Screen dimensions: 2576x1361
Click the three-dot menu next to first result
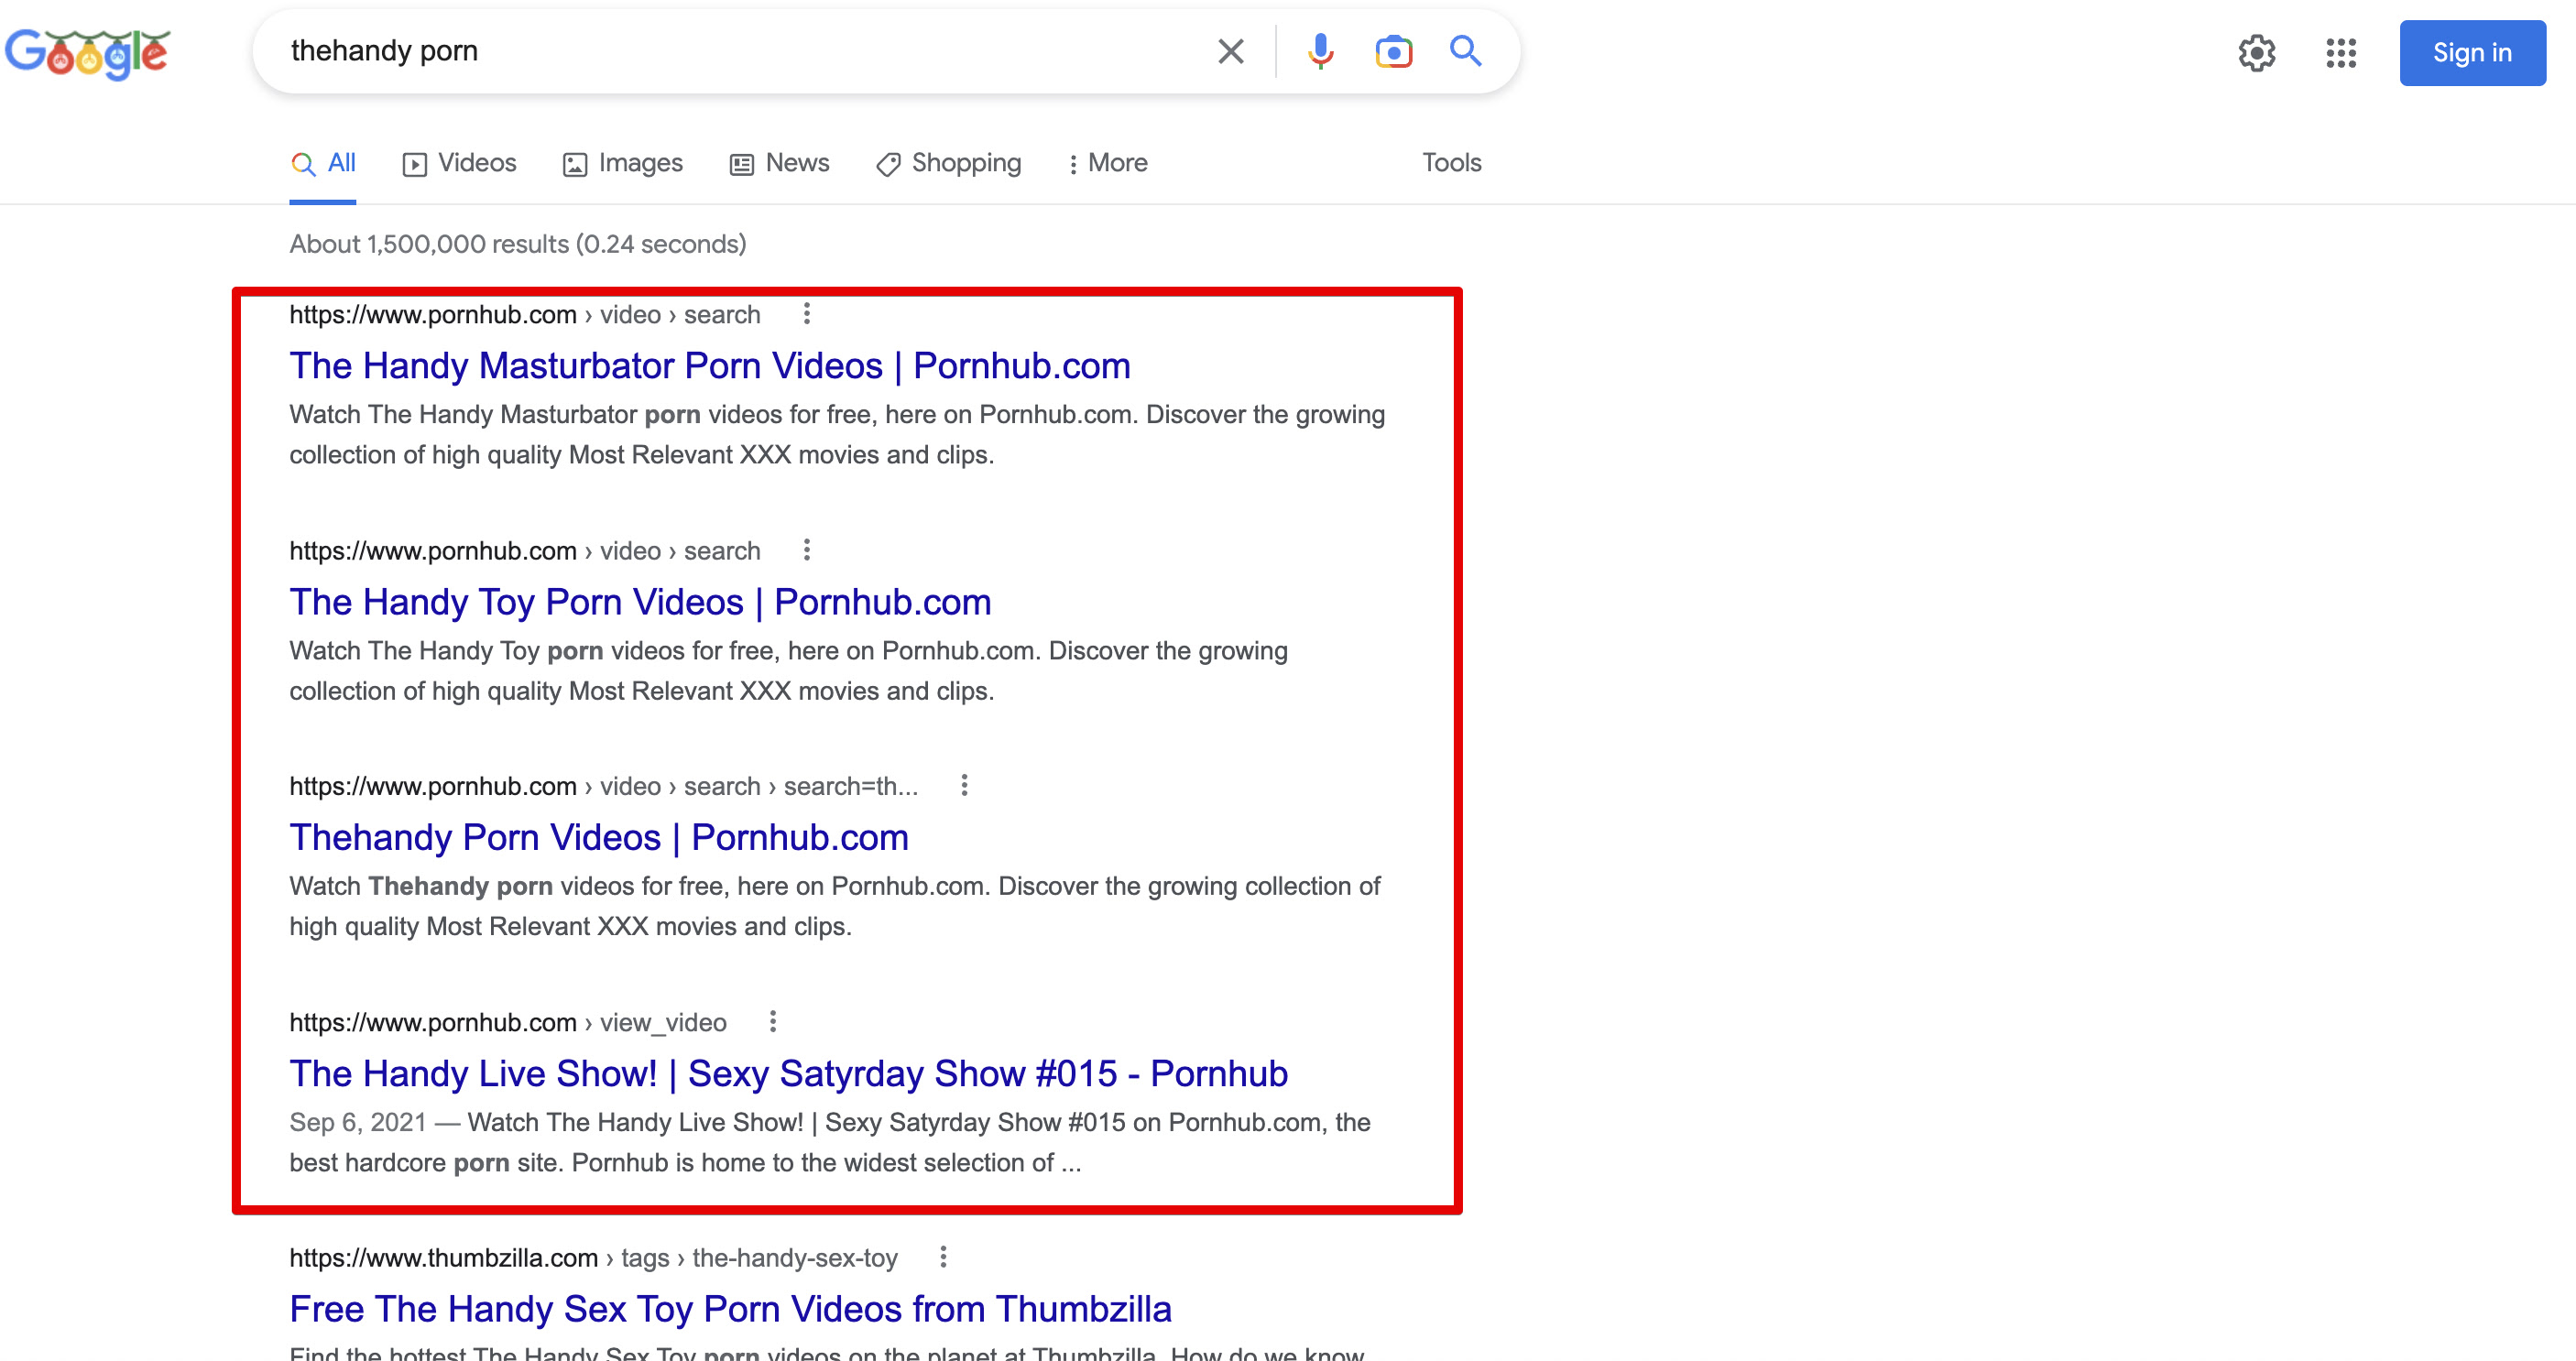[x=806, y=313]
